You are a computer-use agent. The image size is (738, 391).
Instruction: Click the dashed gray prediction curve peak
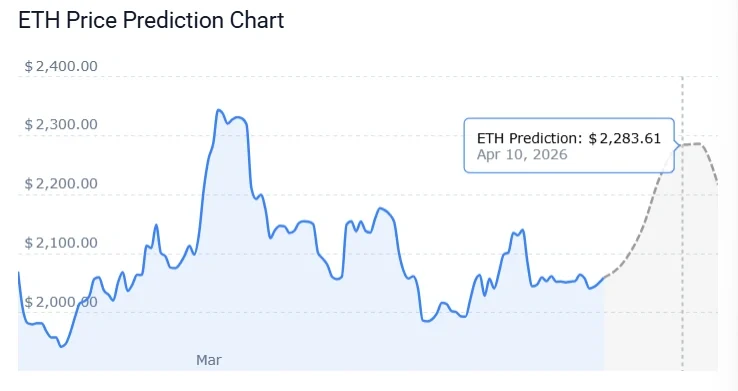pyautogui.click(x=692, y=144)
